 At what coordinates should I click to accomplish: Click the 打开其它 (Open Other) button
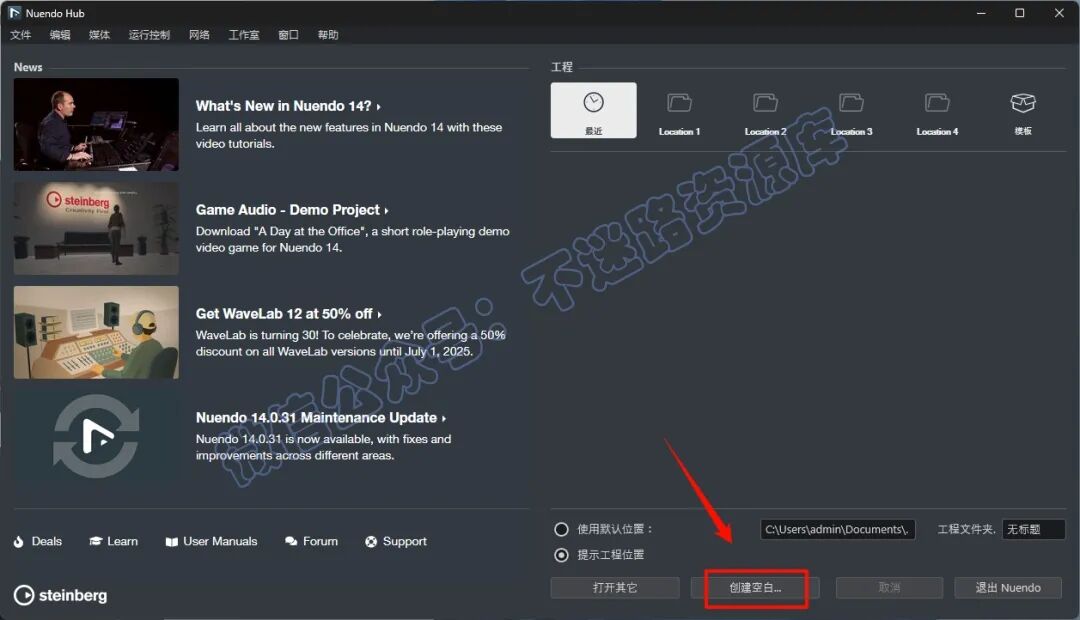click(615, 588)
